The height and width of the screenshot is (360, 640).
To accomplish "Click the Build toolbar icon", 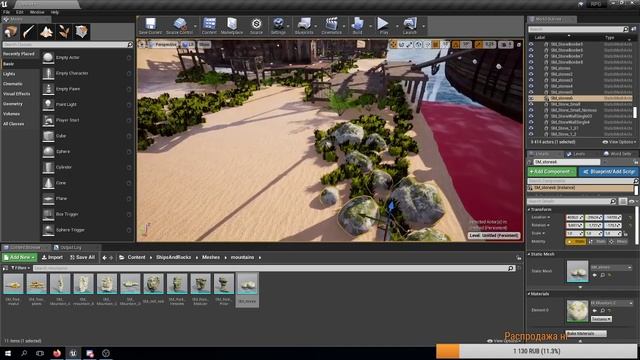I will (357, 25).
